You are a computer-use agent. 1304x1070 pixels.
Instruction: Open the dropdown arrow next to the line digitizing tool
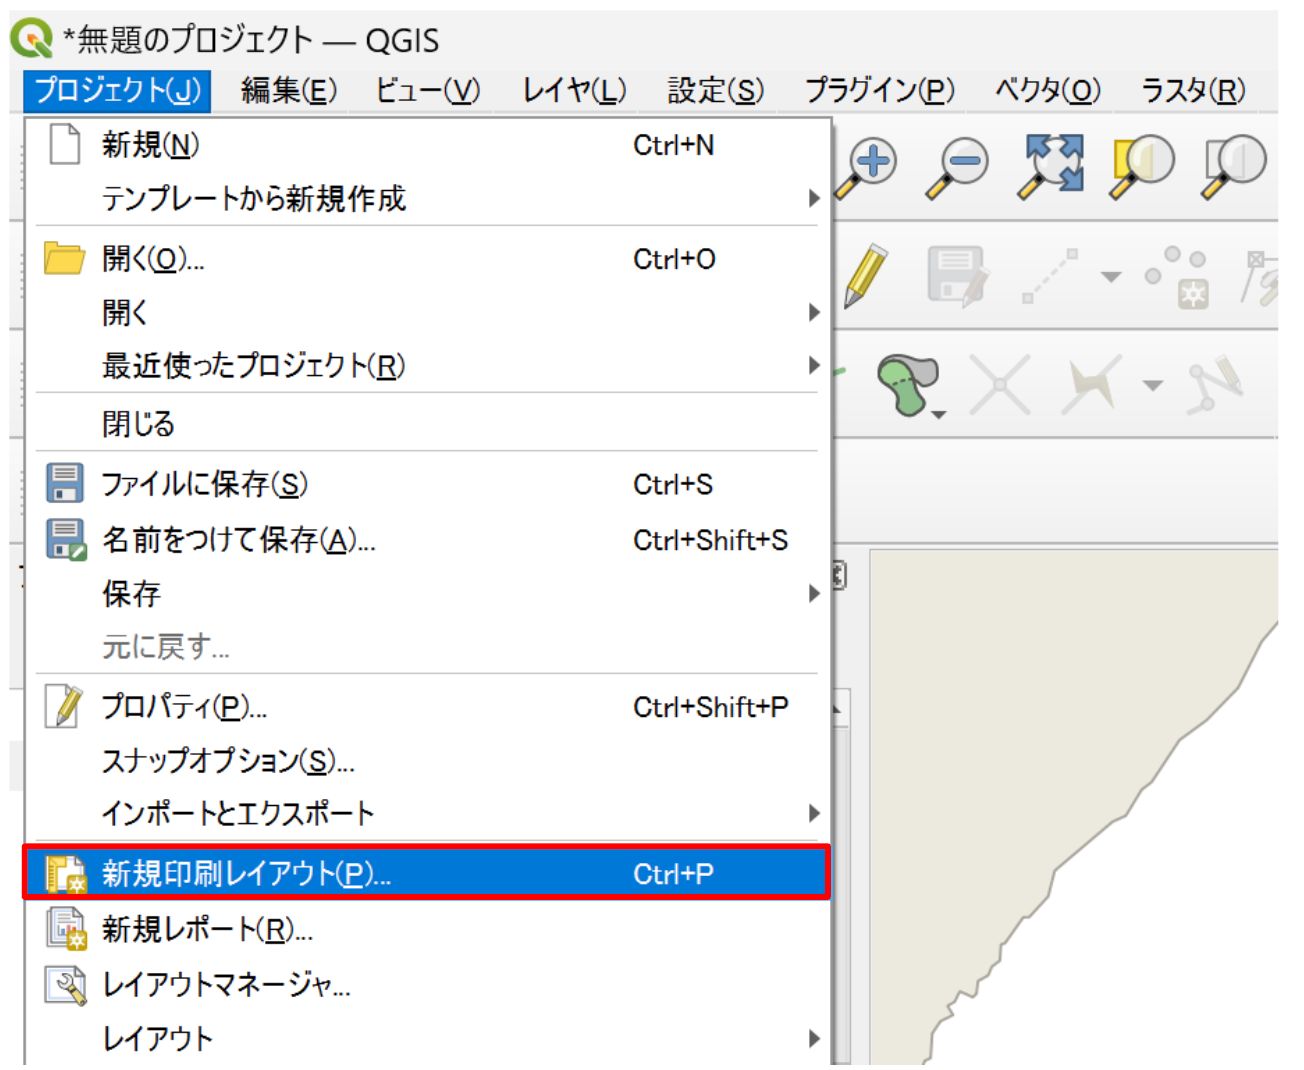pyautogui.click(x=1110, y=276)
